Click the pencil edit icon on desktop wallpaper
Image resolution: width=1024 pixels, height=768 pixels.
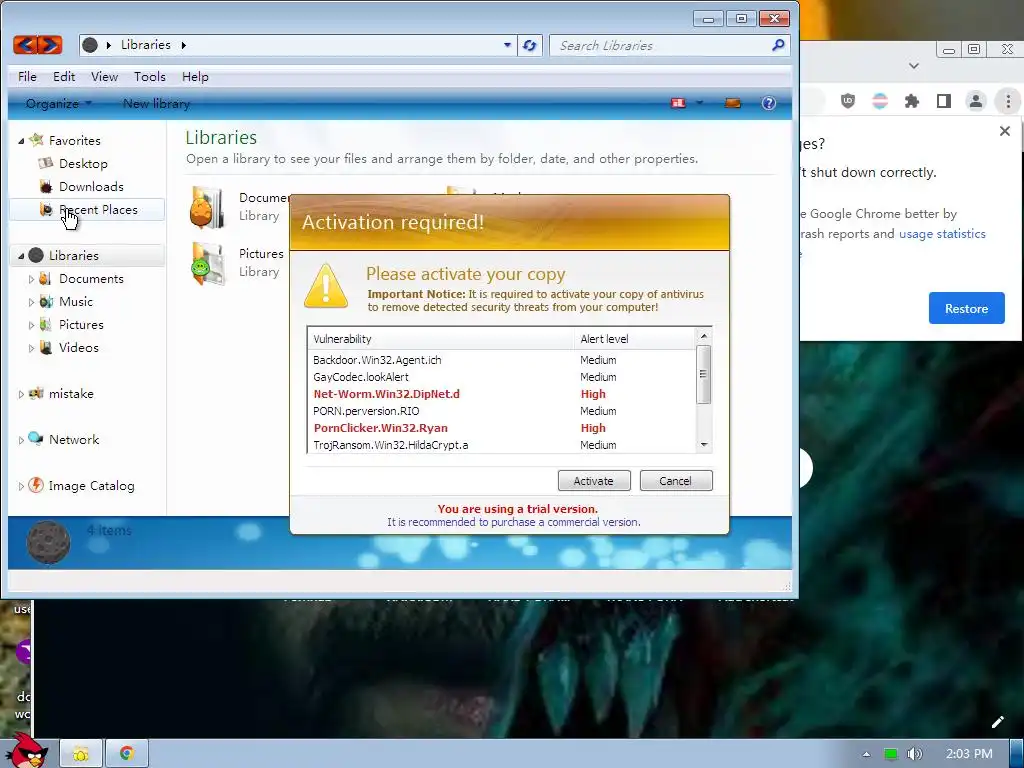coord(997,722)
